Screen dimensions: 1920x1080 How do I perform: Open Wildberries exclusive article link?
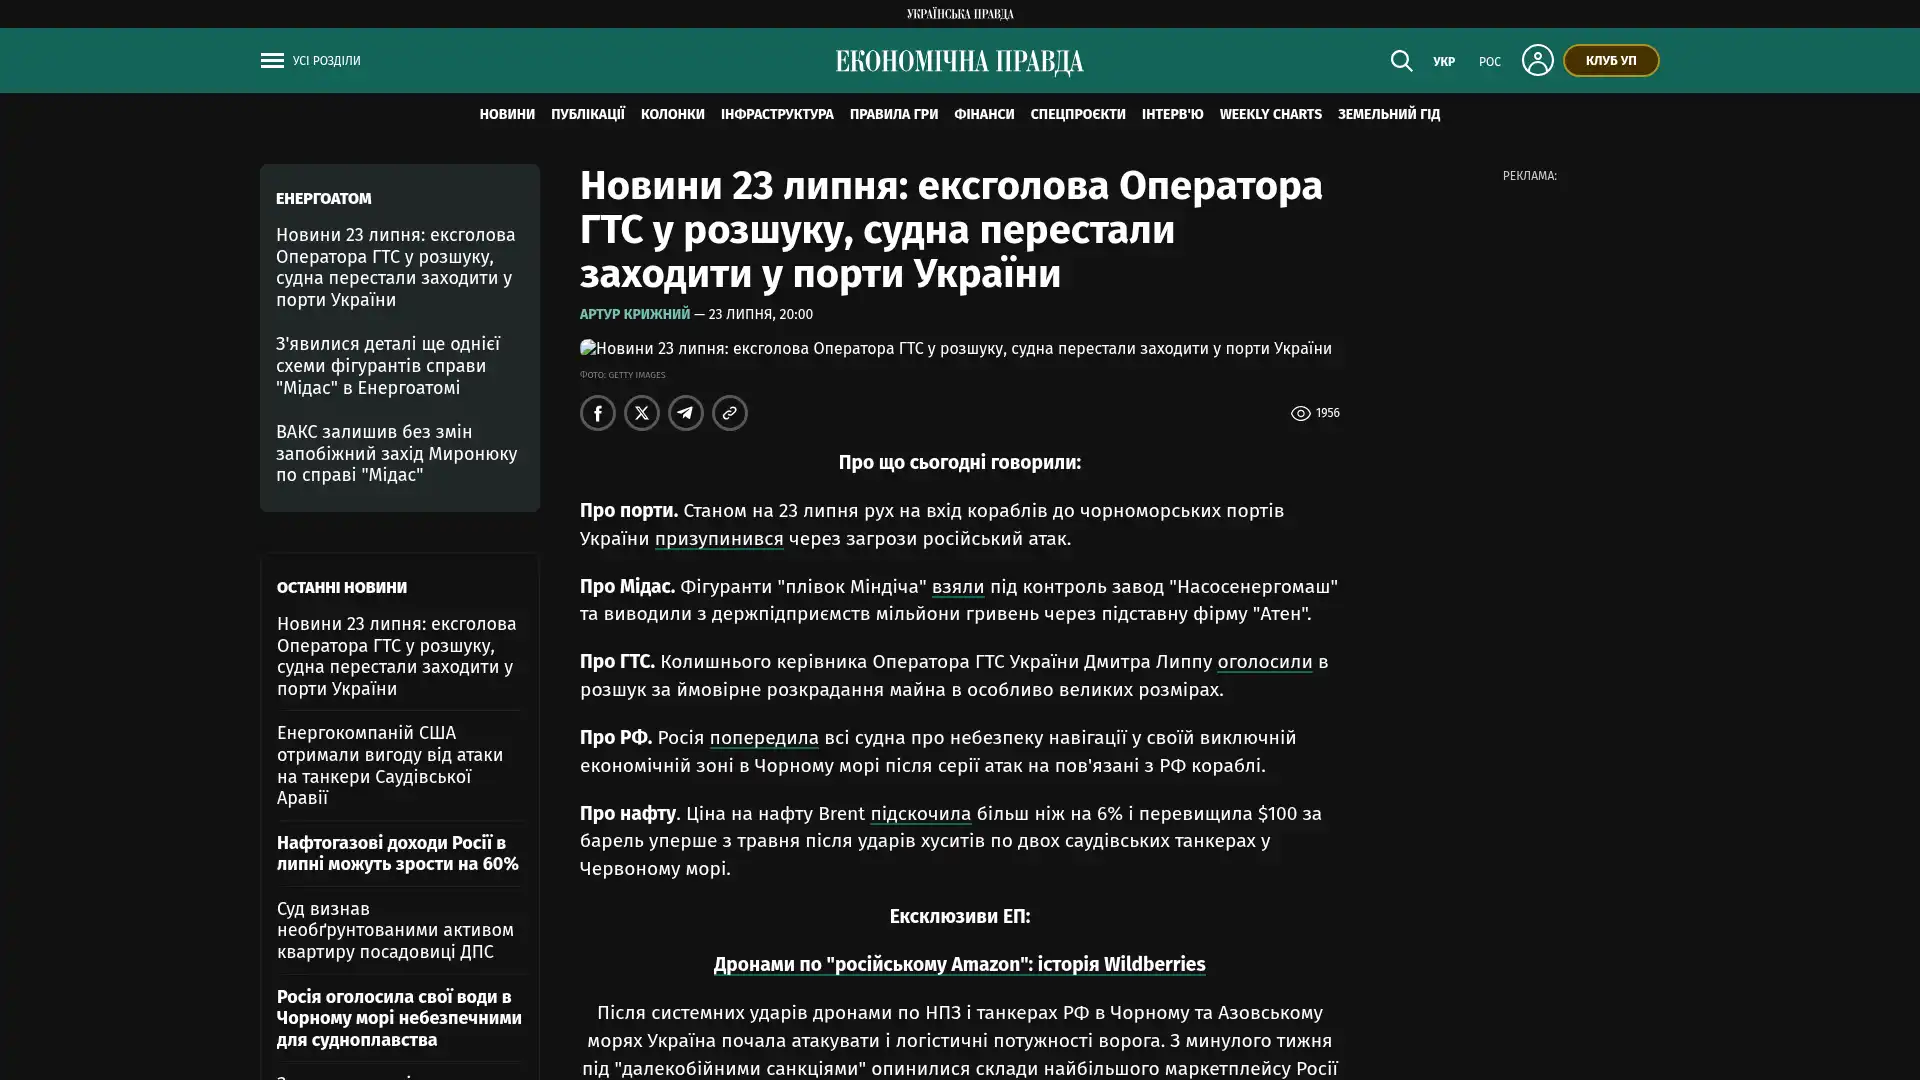click(959, 965)
